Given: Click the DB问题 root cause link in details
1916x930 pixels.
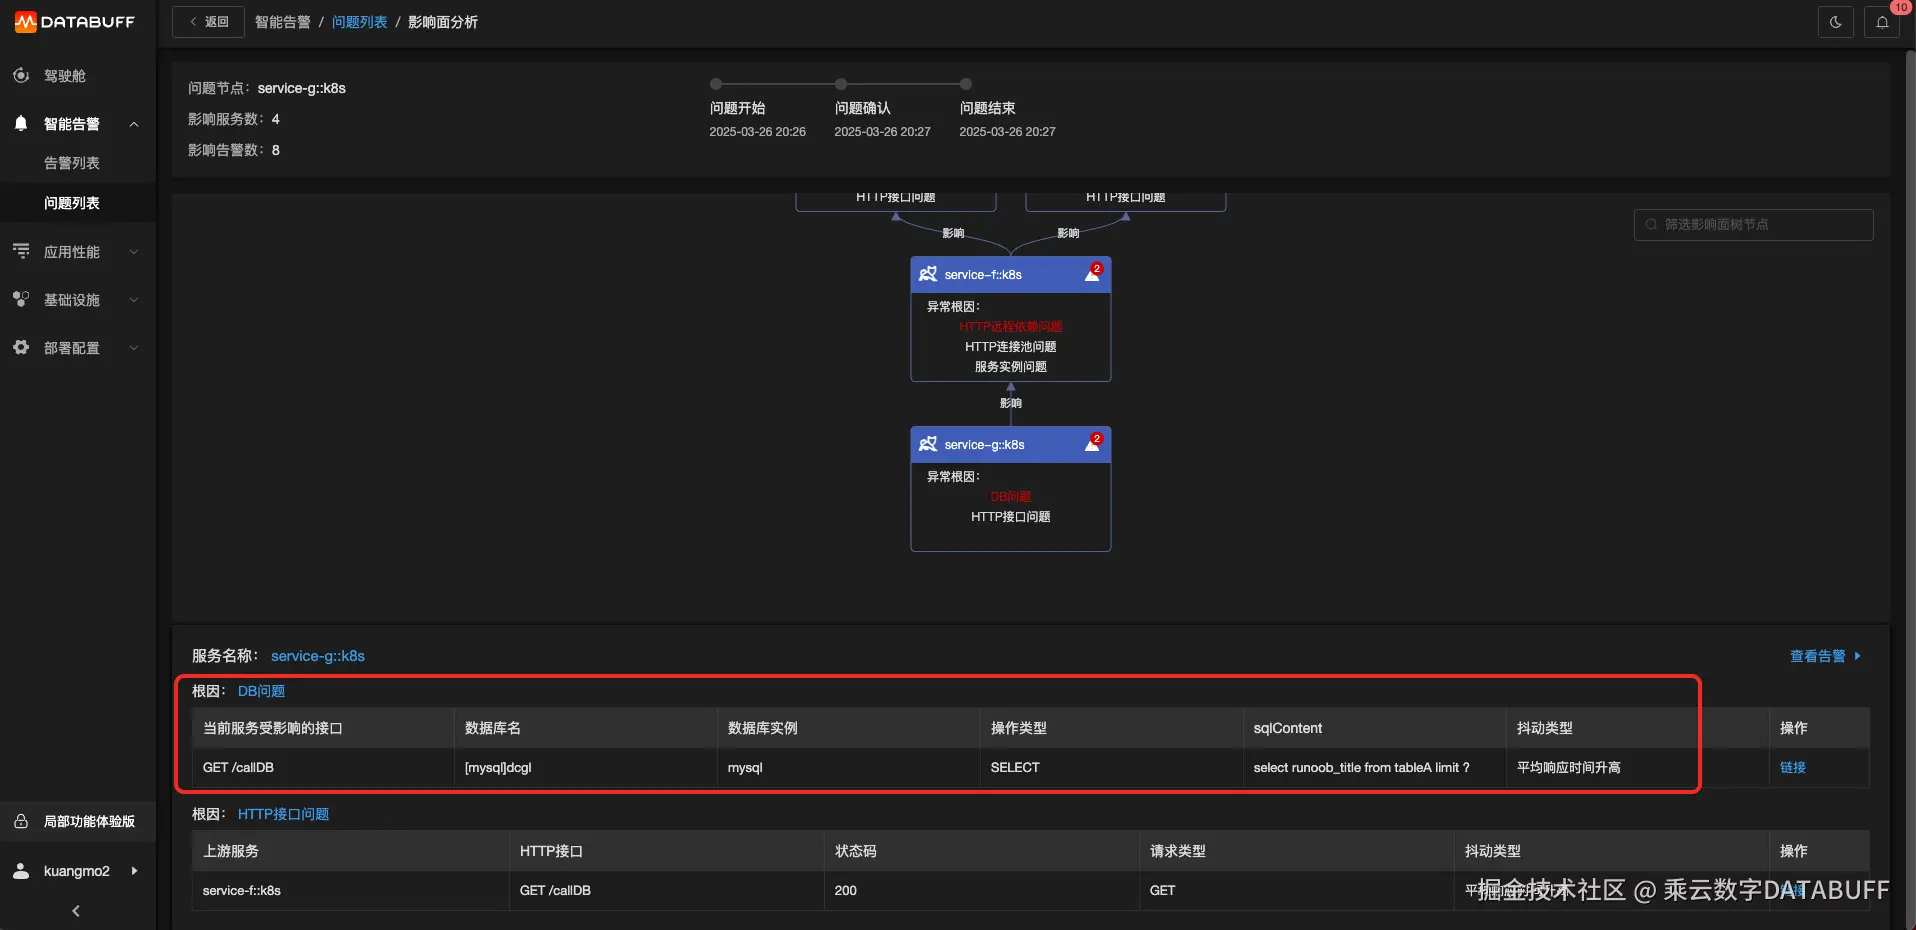Looking at the screenshot, I should point(261,691).
